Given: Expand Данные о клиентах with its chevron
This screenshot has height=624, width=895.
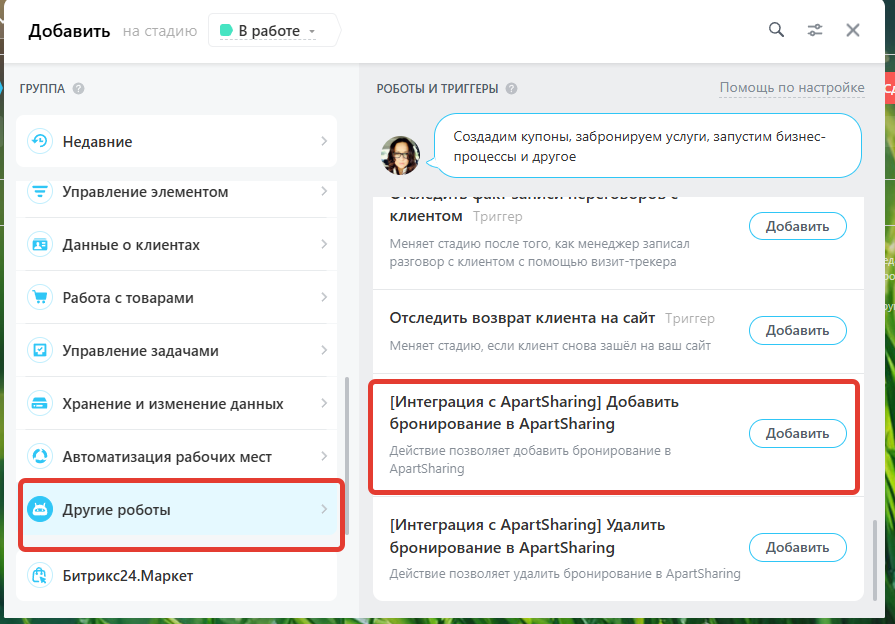Looking at the screenshot, I should click(324, 244).
